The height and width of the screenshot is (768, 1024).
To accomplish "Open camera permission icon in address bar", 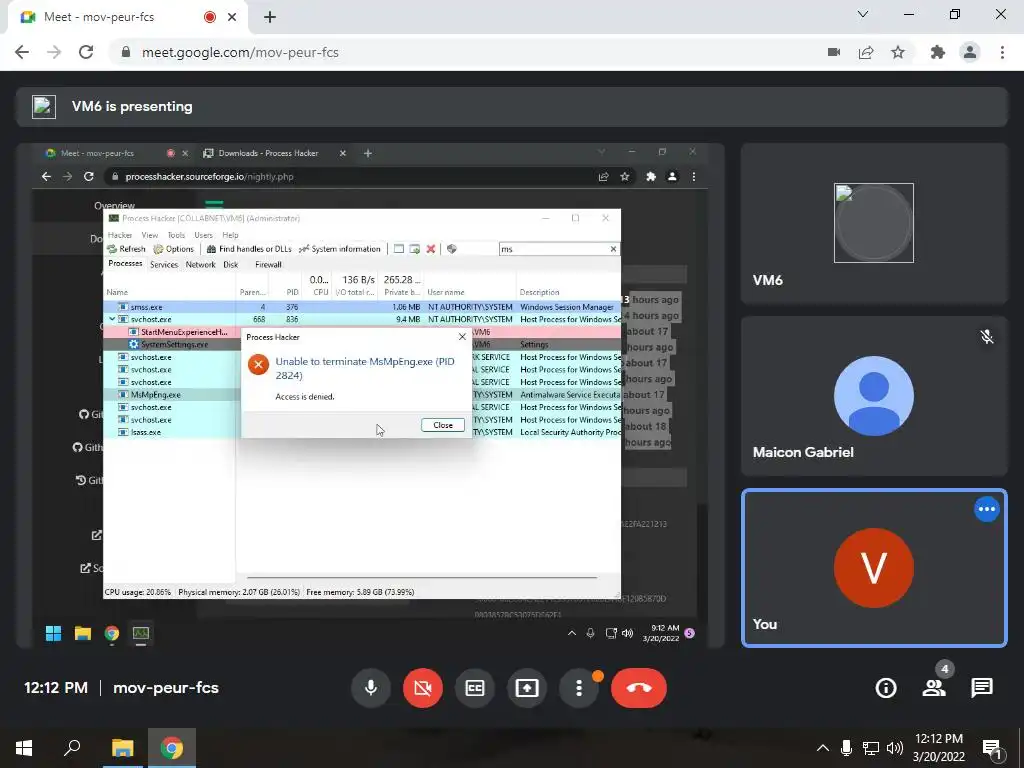I will click(834, 52).
